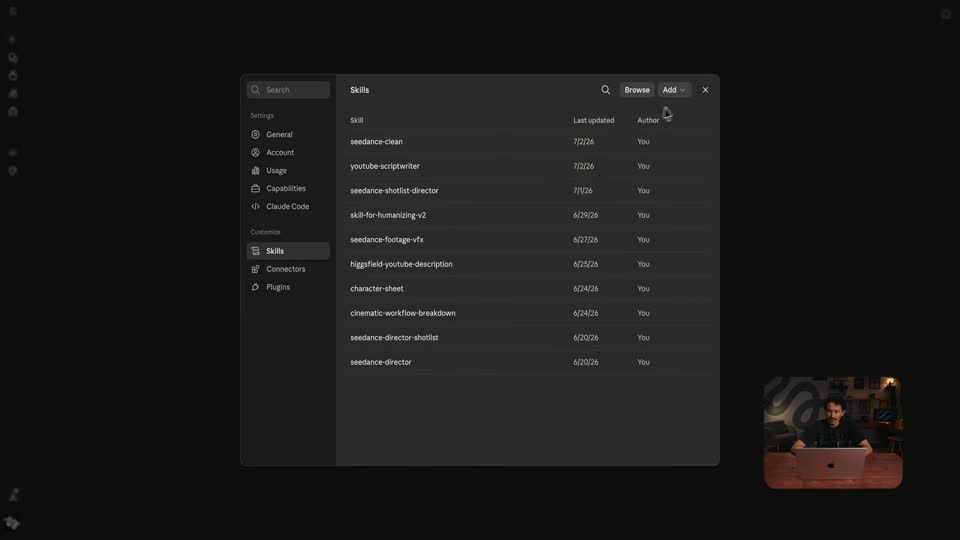Click the Connectors icon in the sidebar
This screenshot has height=540, width=960.
(255, 269)
